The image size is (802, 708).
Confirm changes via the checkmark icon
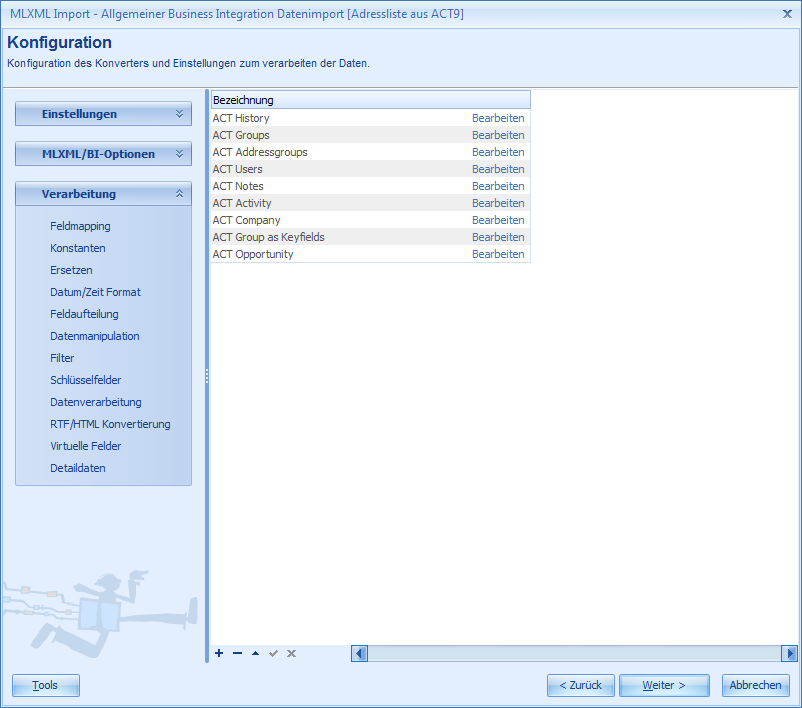273,653
